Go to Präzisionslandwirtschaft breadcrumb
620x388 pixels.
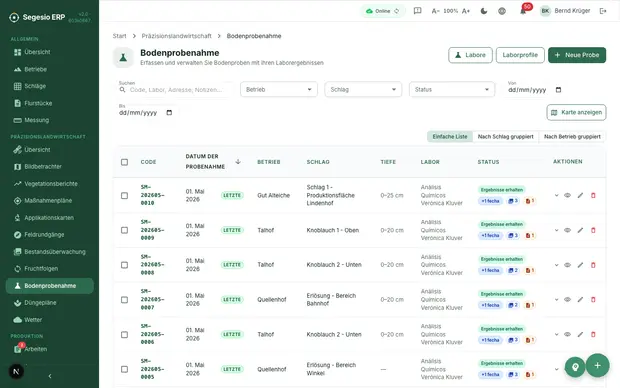click(176, 36)
